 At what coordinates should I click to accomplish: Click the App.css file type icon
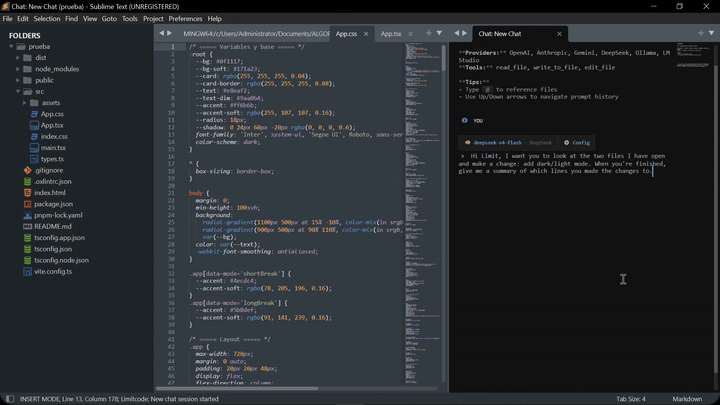click(34, 114)
